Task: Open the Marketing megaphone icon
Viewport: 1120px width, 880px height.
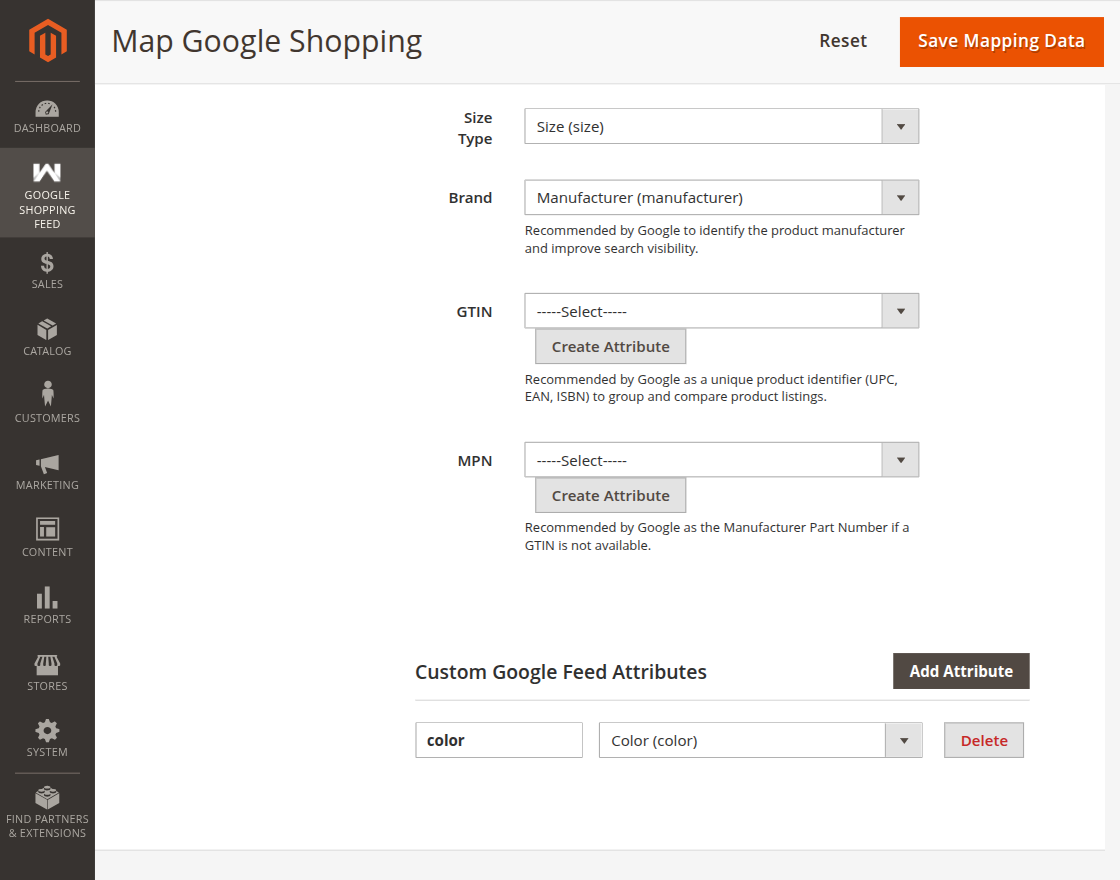Action: pos(47,464)
